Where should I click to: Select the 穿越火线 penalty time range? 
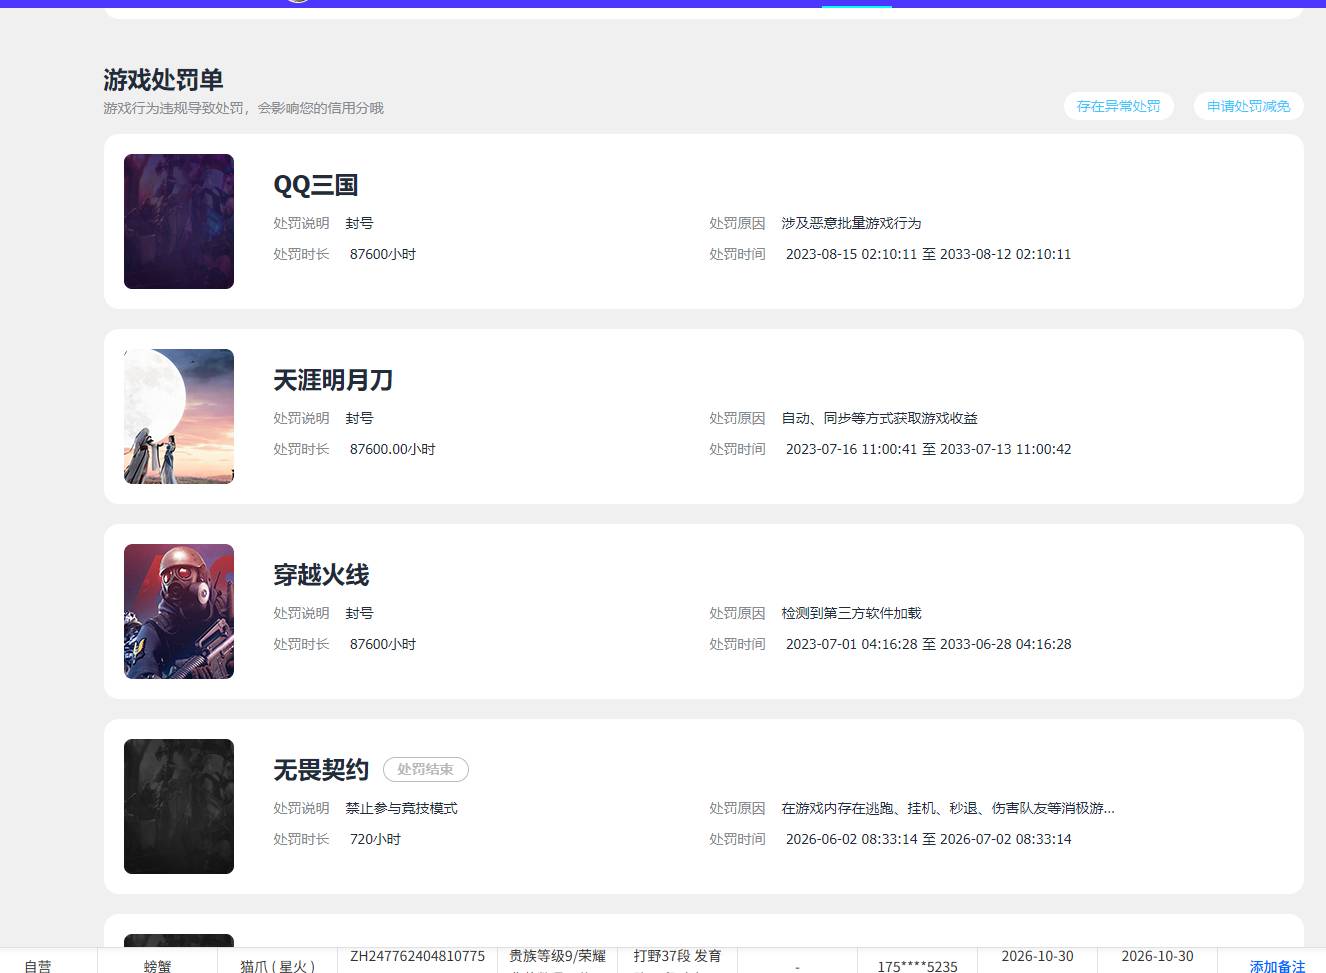pyautogui.click(x=928, y=644)
